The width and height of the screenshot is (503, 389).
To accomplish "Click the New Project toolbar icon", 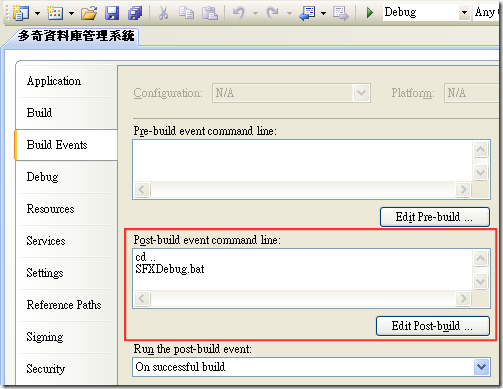I will click(x=21, y=13).
